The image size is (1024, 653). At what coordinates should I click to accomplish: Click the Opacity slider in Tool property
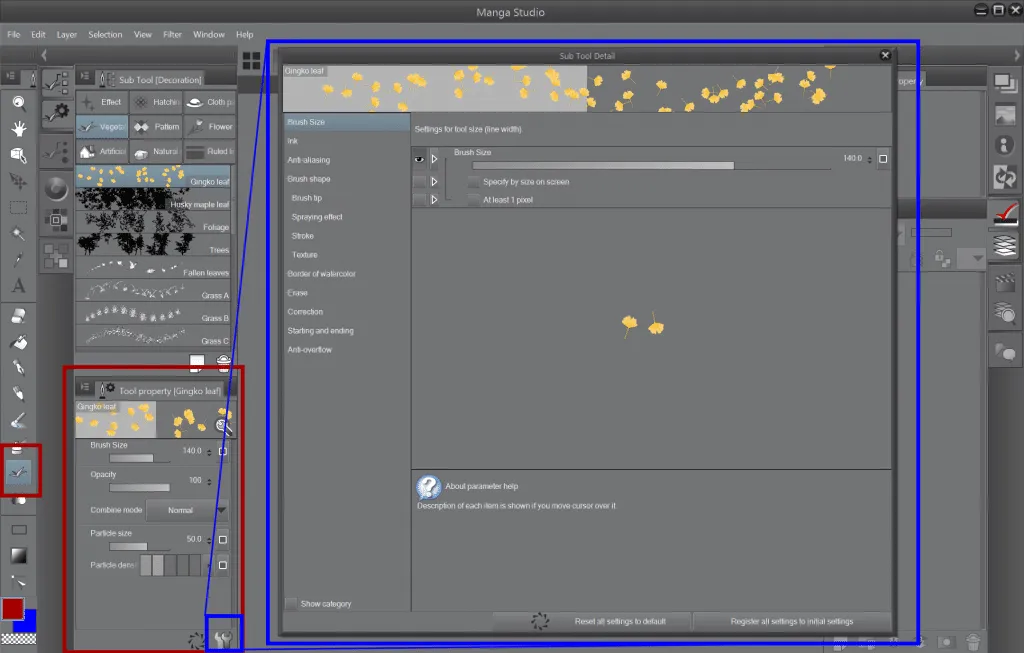coord(139,488)
